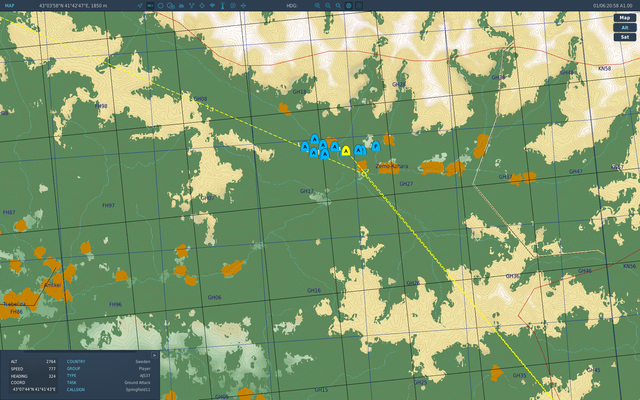Image resolution: width=640 pixels, height=400 pixels.
Task: Click the zoom in magnifier
Action: pyautogui.click(x=317, y=6)
